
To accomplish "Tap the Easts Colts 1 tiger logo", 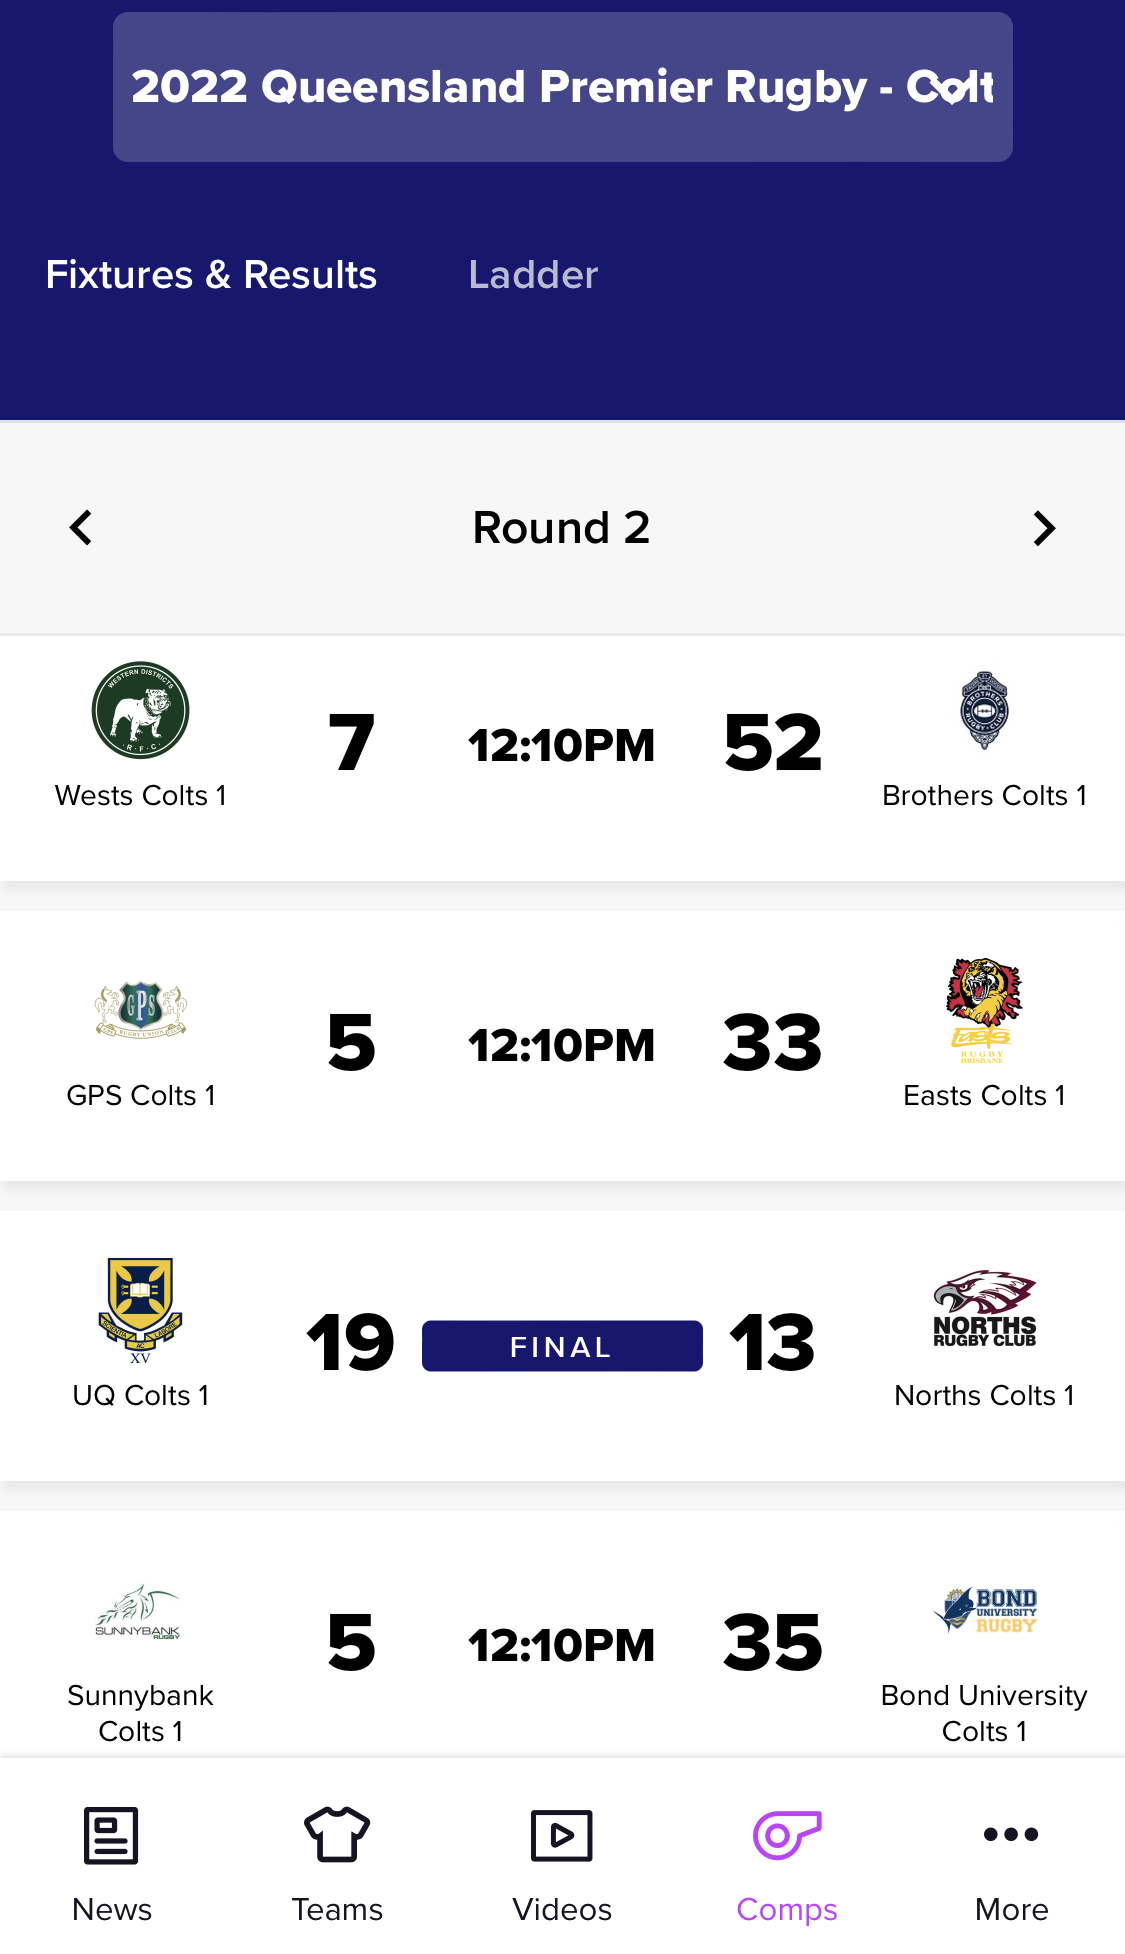I will pyautogui.click(x=984, y=1010).
